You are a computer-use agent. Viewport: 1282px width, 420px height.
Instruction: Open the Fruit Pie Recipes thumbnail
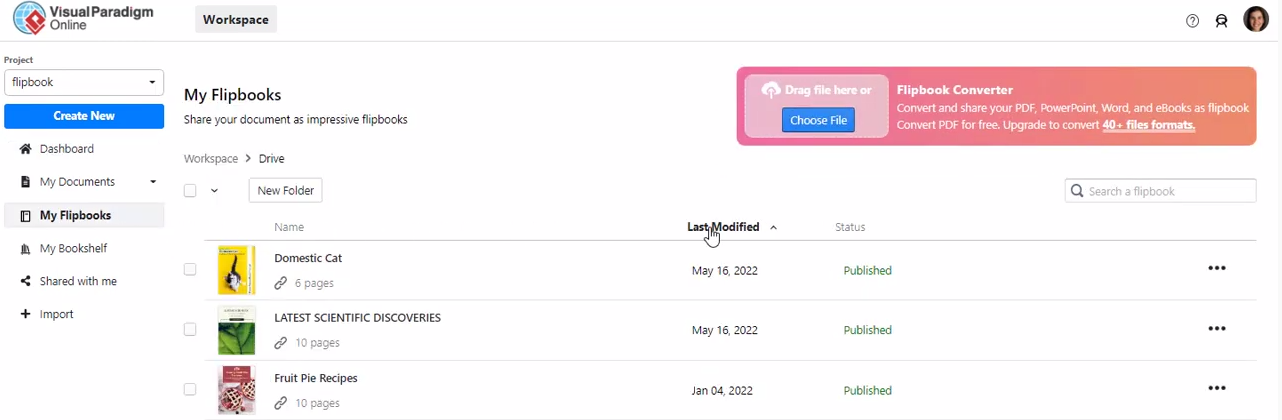237,389
